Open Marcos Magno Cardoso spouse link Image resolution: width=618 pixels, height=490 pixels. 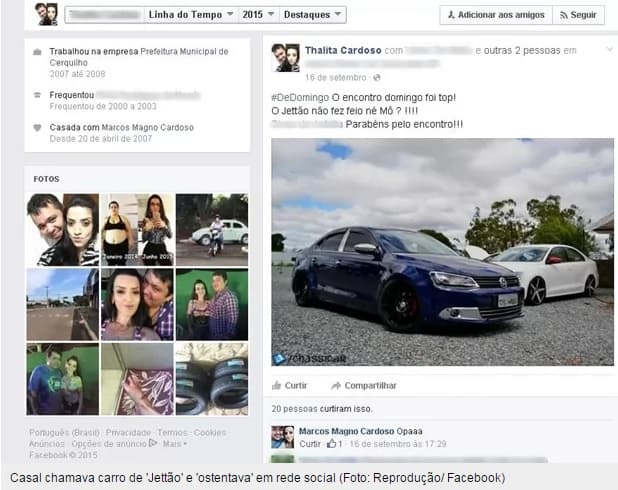click(x=147, y=127)
